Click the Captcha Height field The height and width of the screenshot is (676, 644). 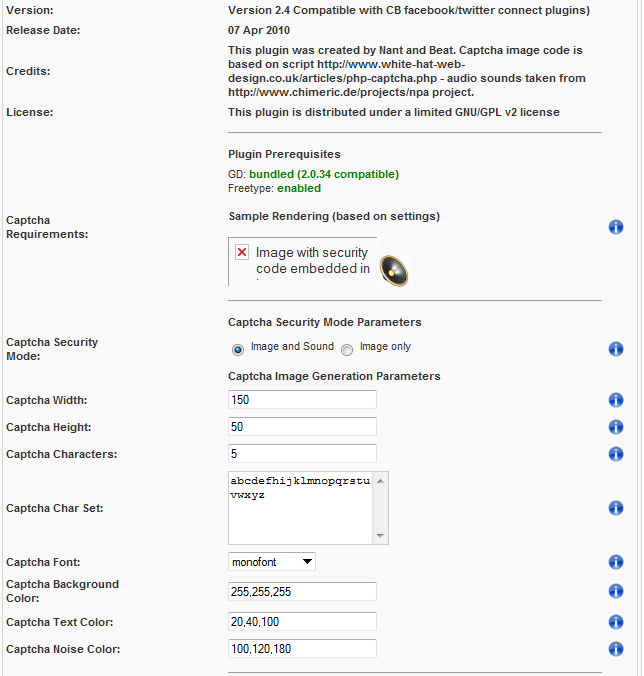[x=302, y=426]
